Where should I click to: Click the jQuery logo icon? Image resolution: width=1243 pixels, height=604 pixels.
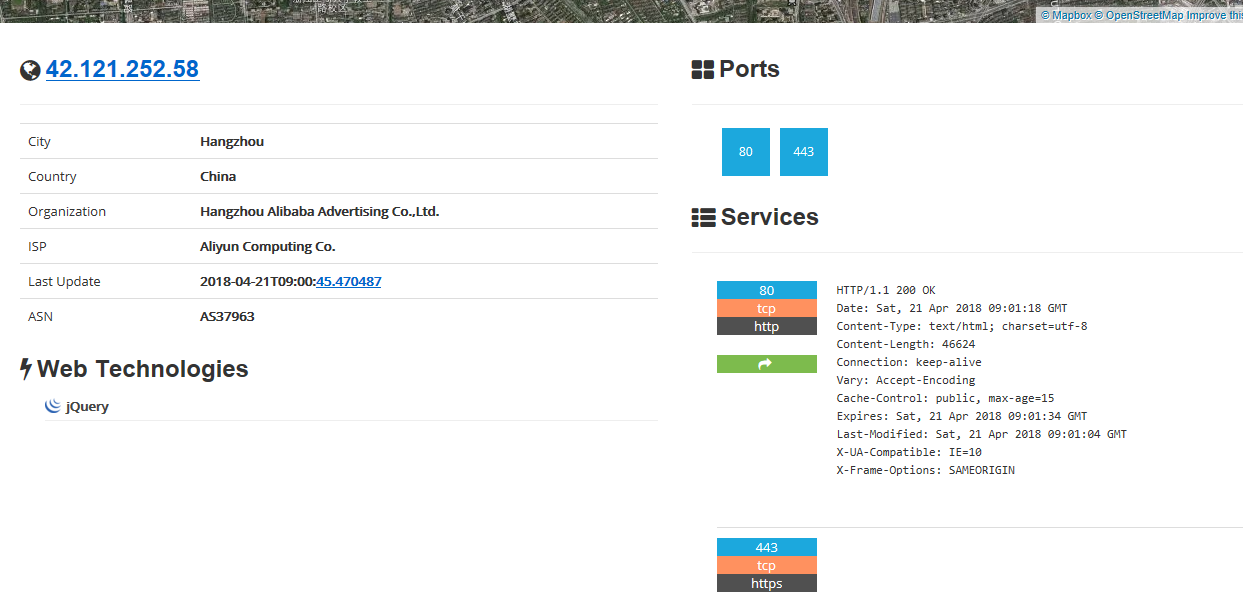[53, 406]
